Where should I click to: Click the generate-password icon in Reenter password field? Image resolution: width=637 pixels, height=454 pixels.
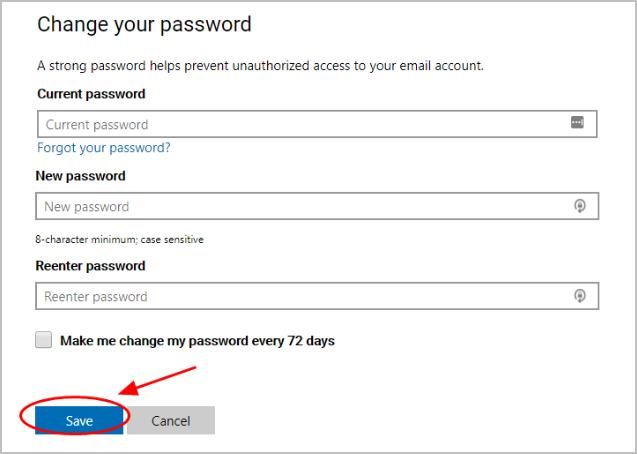point(579,296)
